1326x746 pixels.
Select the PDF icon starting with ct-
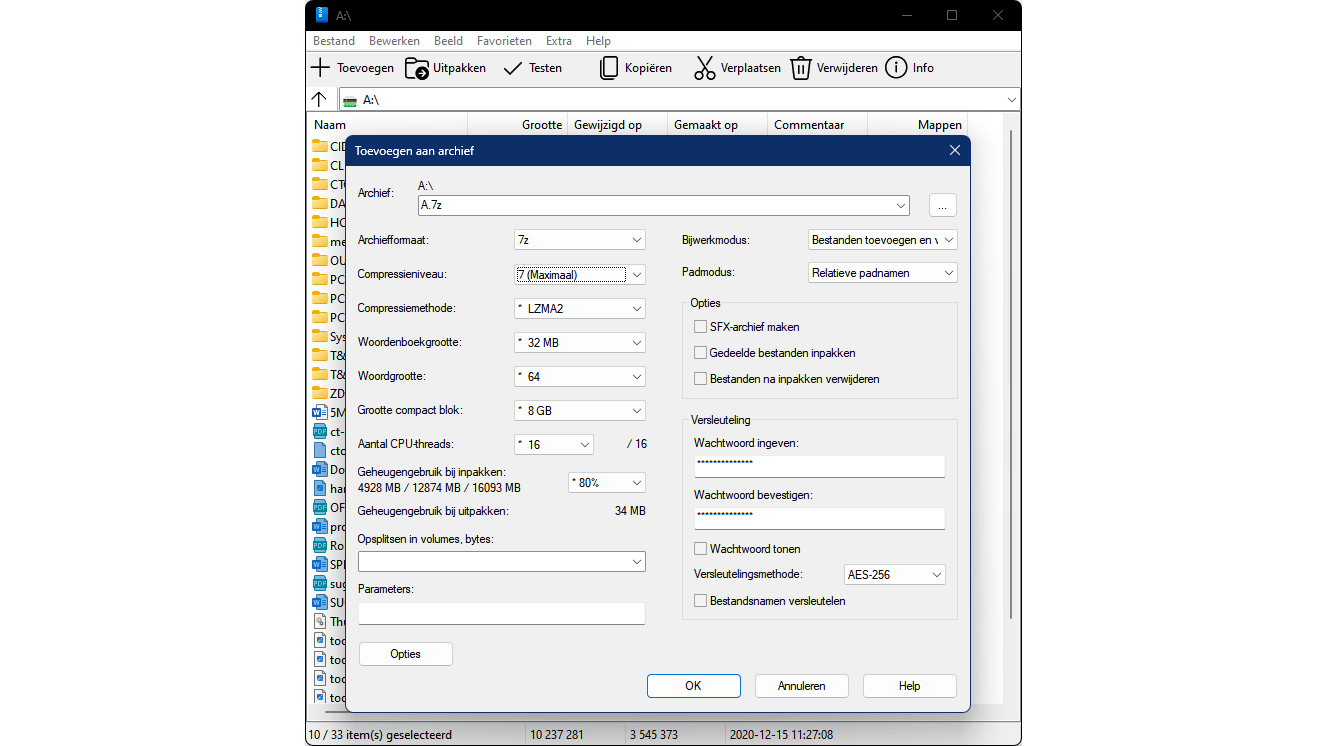click(x=320, y=431)
